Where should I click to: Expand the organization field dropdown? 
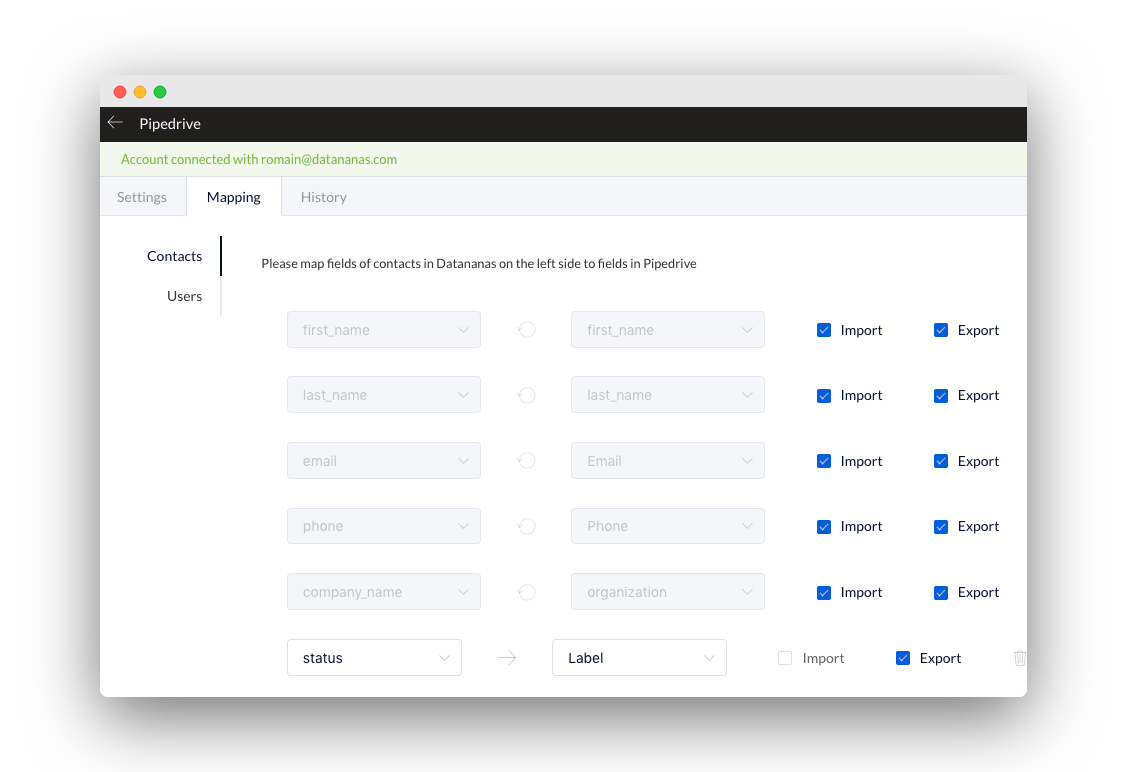point(668,592)
